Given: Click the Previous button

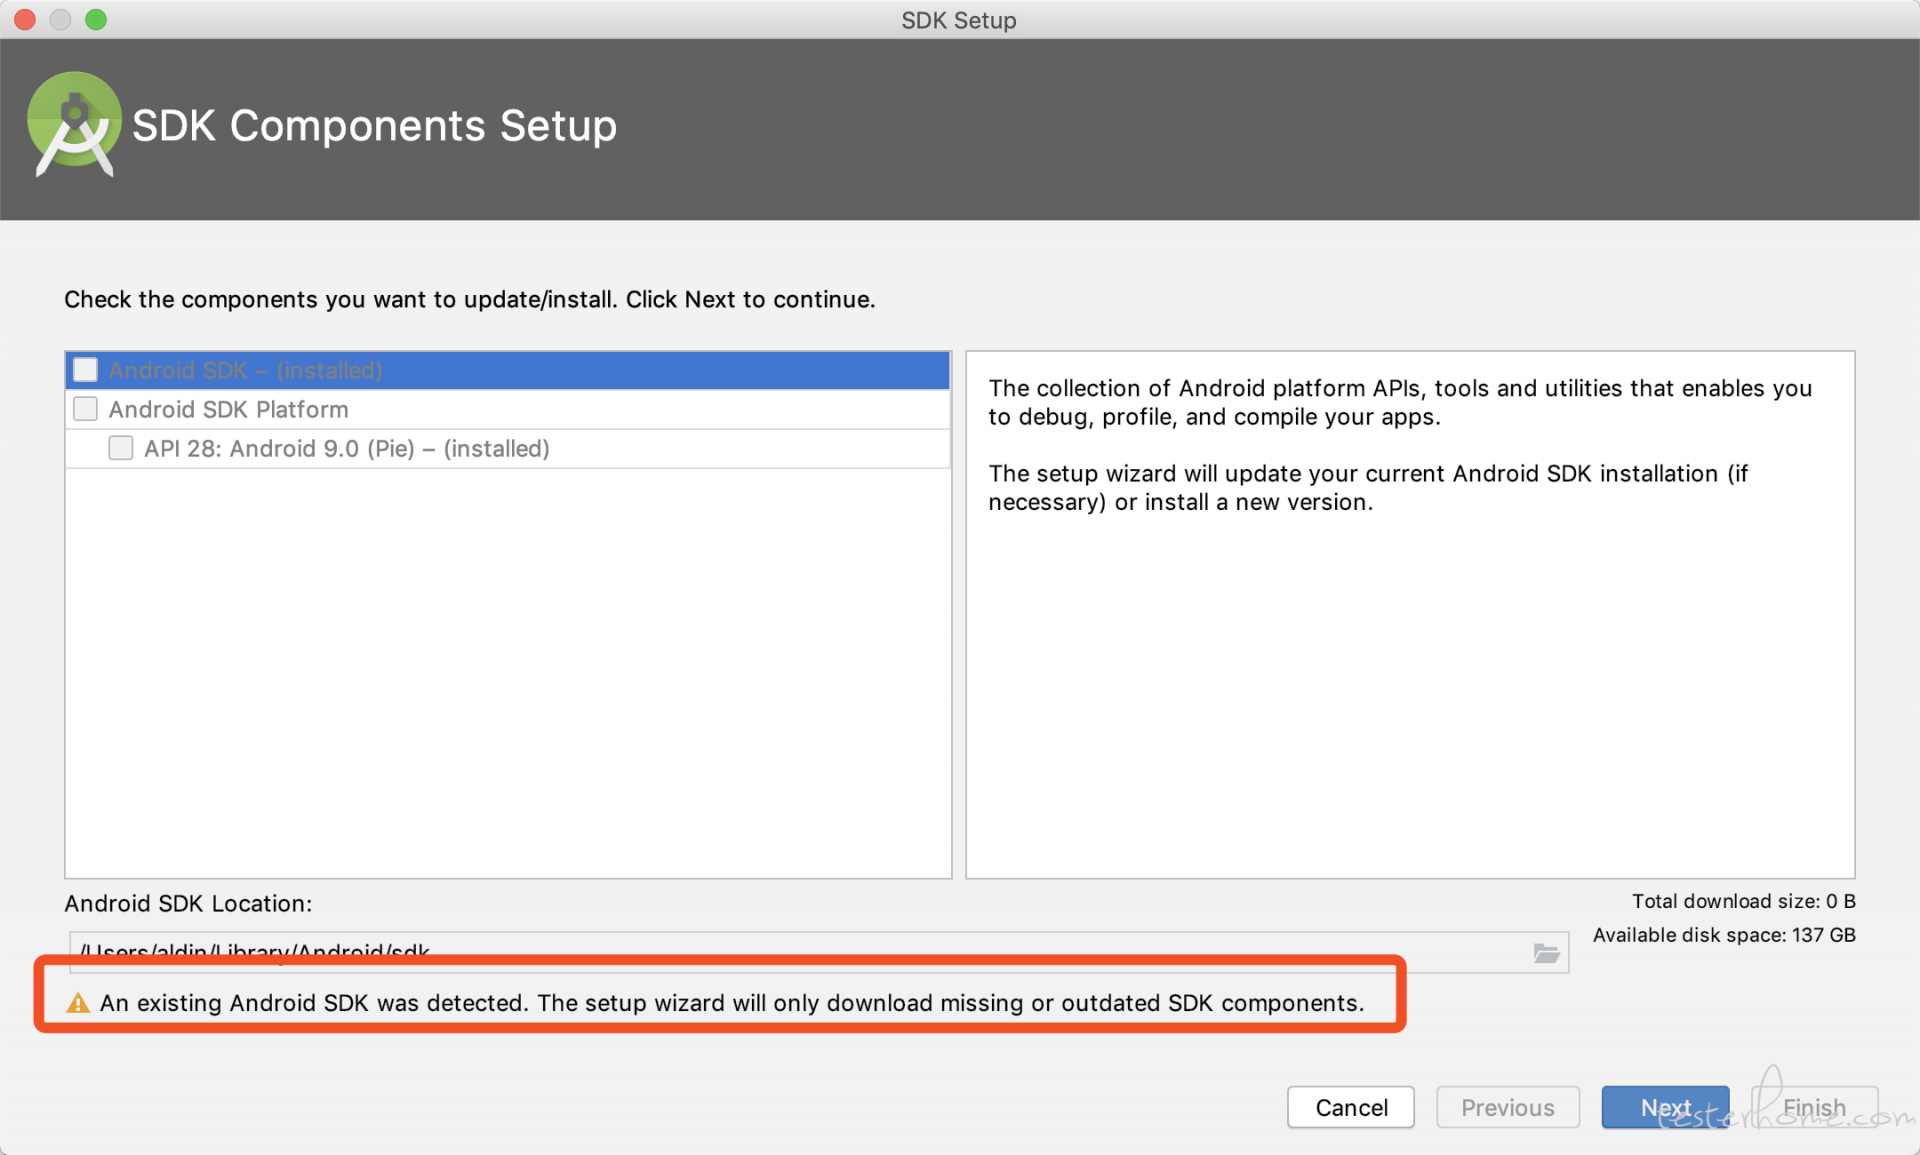Looking at the screenshot, I should (x=1508, y=1107).
